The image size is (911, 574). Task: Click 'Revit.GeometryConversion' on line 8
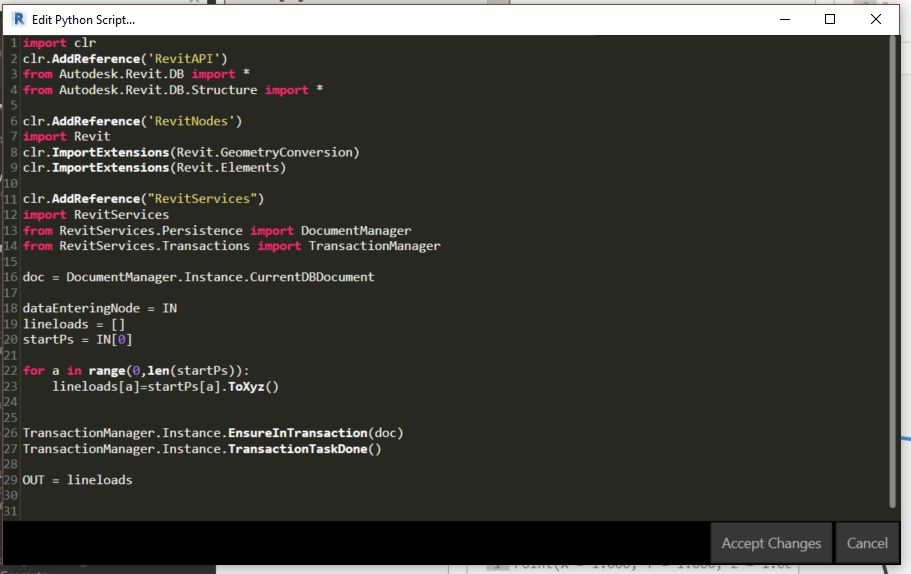click(264, 152)
